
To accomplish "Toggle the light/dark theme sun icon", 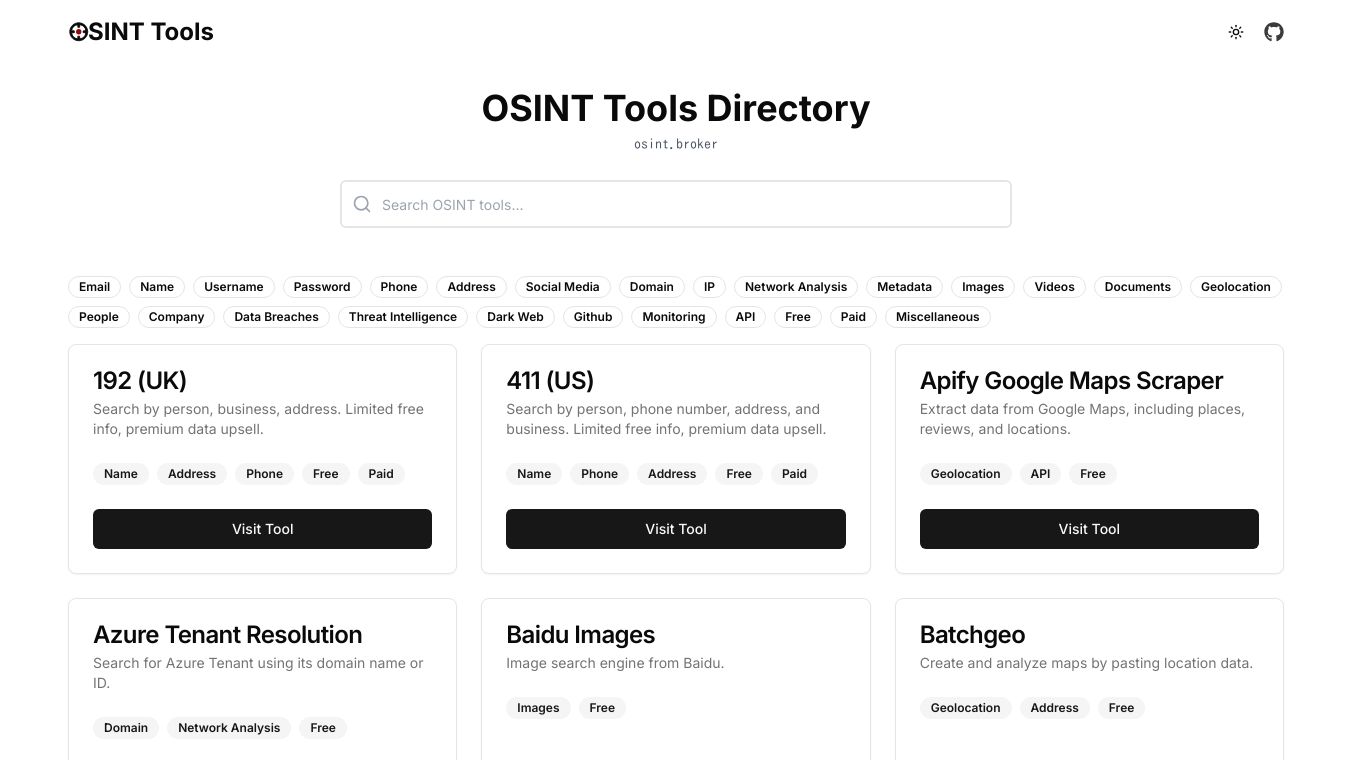I will pos(1236,32).
